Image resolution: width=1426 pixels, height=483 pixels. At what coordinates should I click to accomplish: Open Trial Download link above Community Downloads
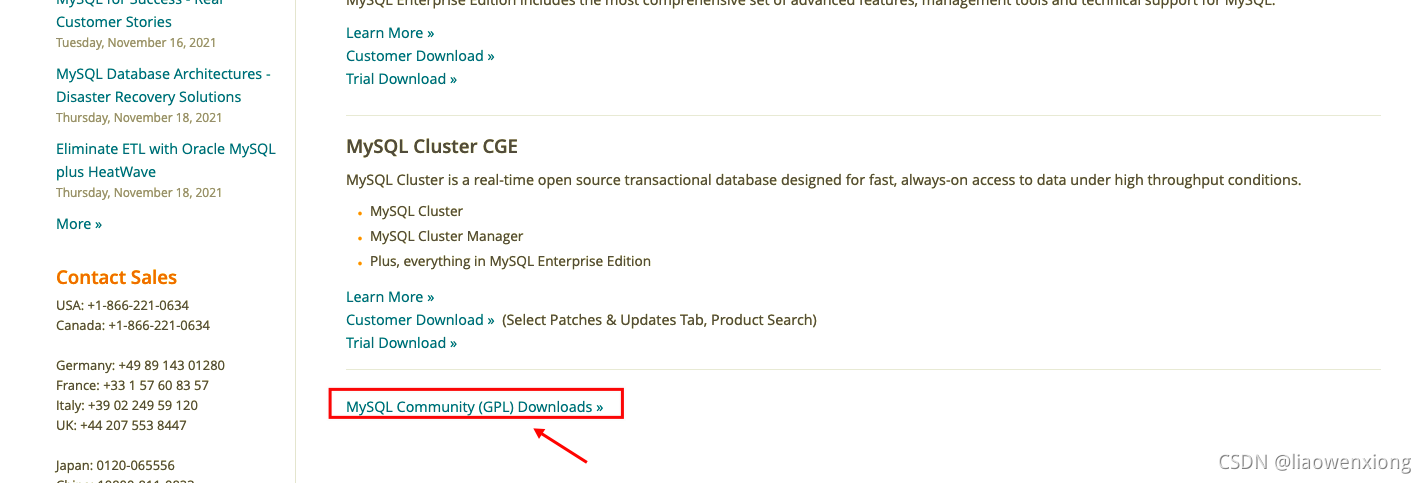pos(401,343)
